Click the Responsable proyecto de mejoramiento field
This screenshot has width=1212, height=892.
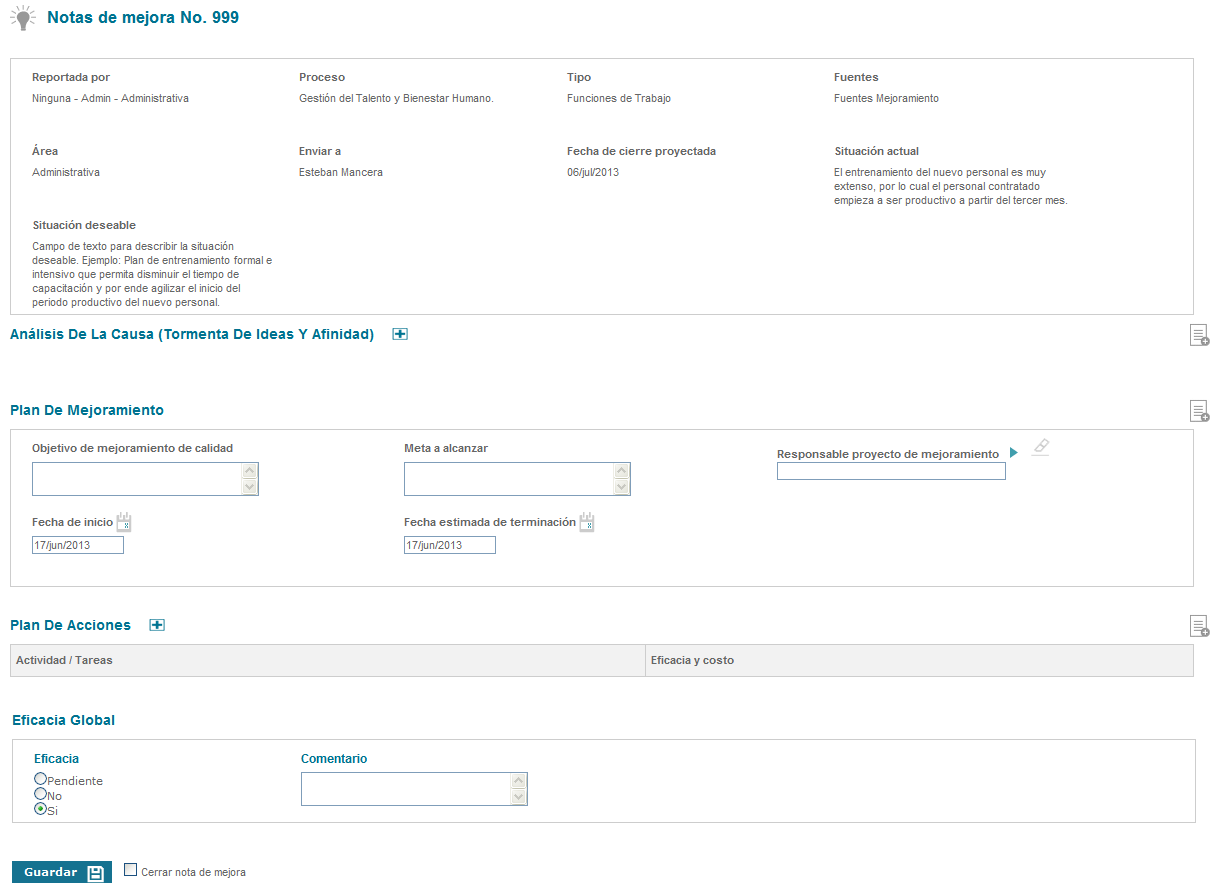[x=890, y=472]
